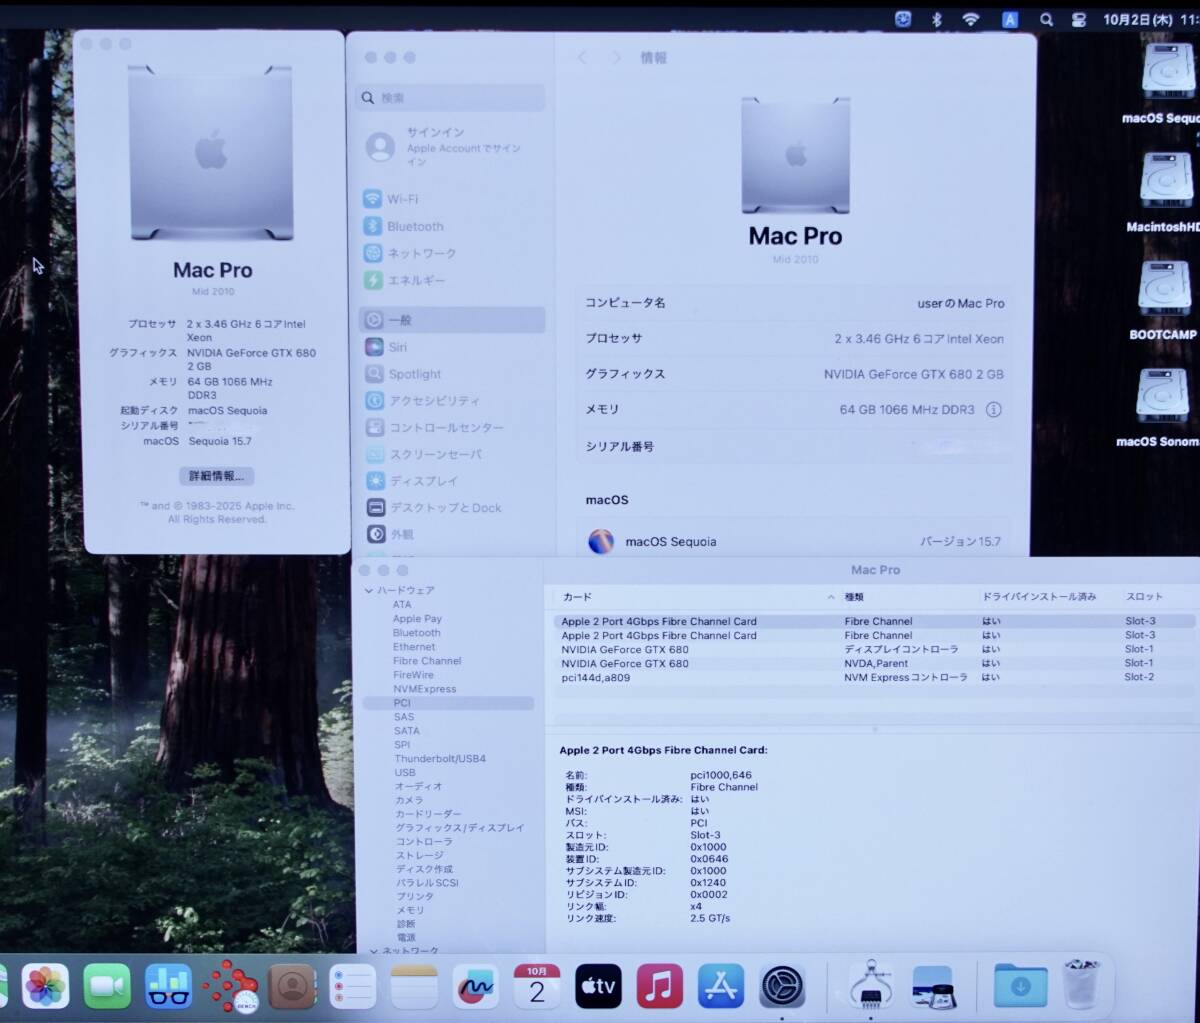The height and width of the screenshot is (1023, 1200).
Task: Open the Wi-Fi settings in the sidebar
Action: (403, 199)
